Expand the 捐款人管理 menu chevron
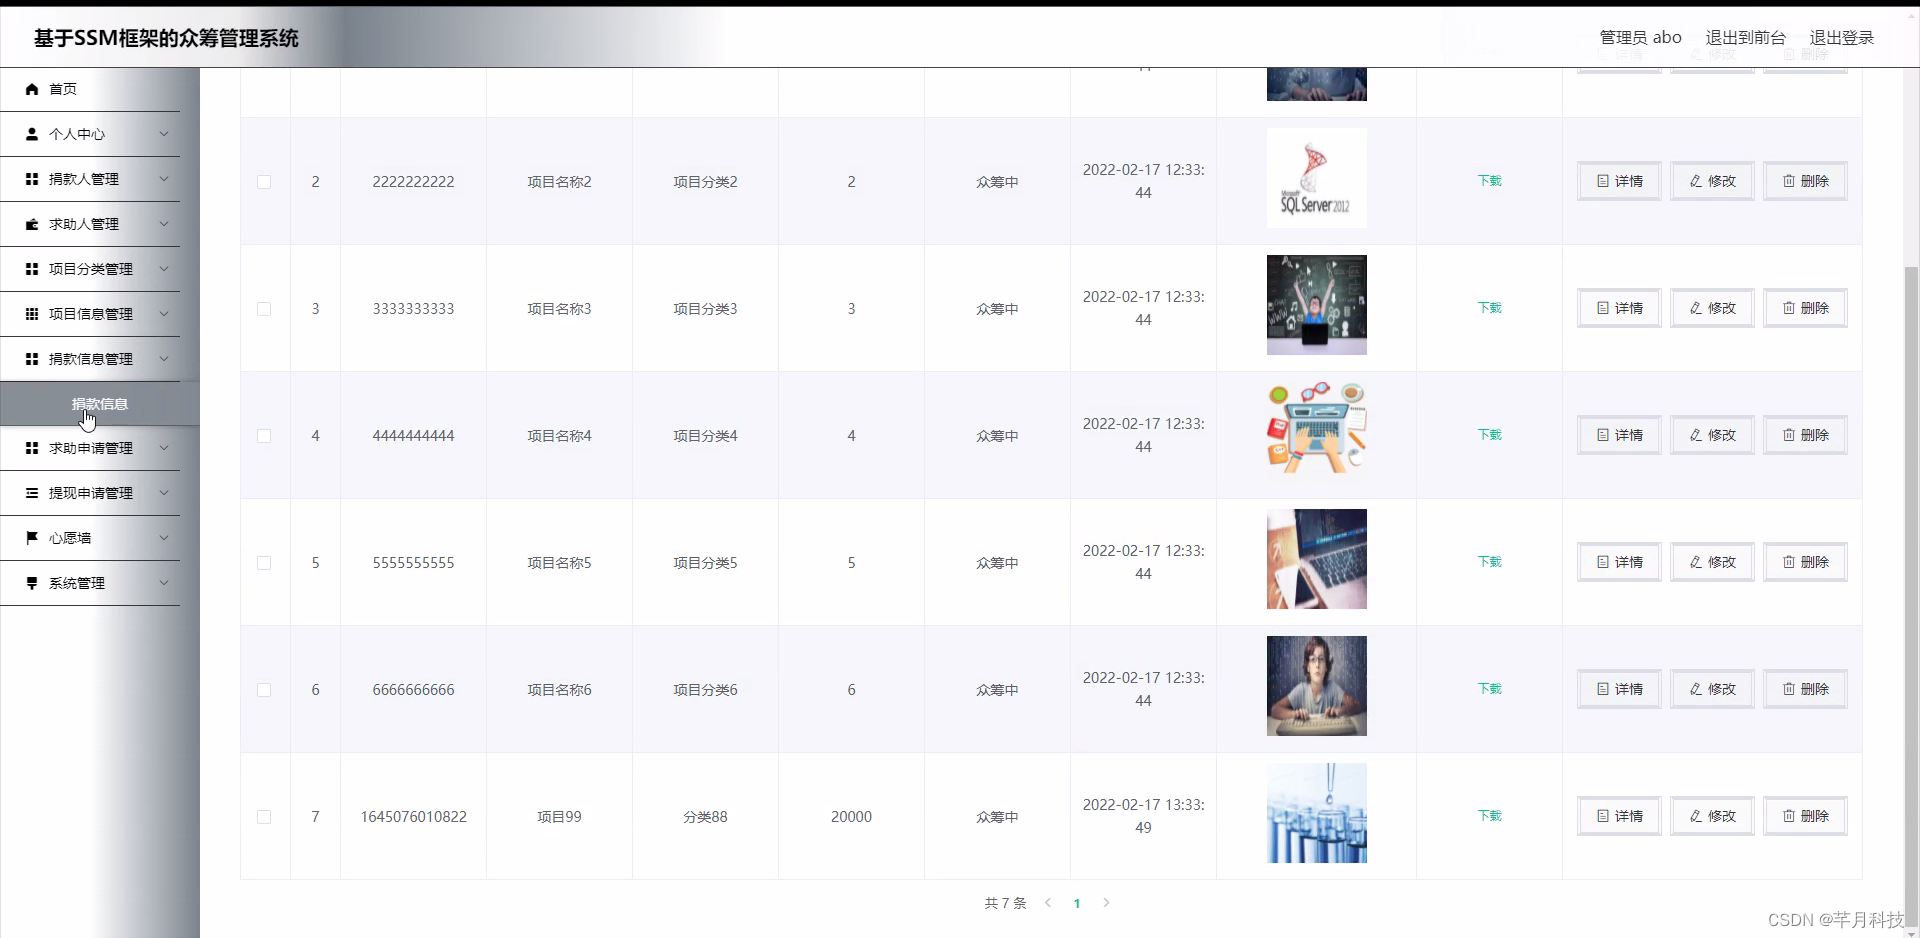 point(164,179)
